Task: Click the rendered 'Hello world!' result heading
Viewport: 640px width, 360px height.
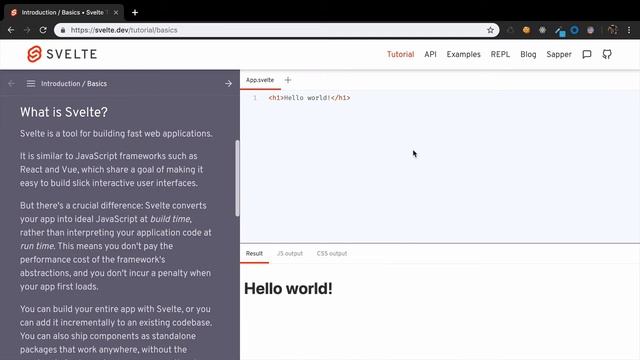Action: (x=288, y=289)
